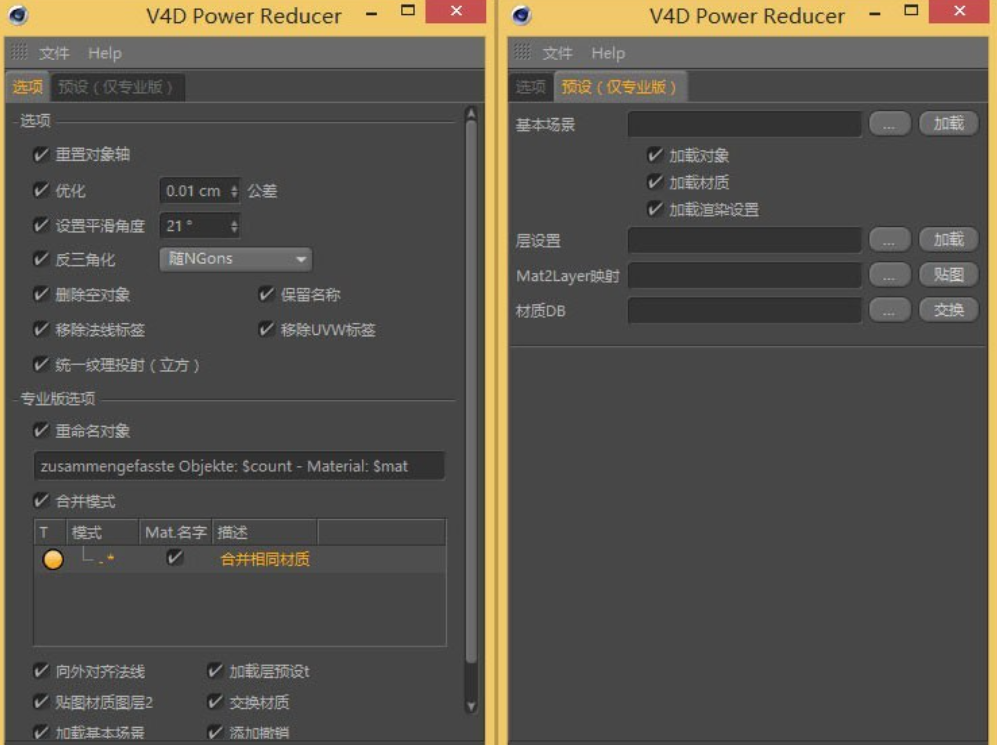Click the 0.01 cm tolerance stepper arrows
The width and height of the screenshot is (997, 745).
click(x=234, y=191)
